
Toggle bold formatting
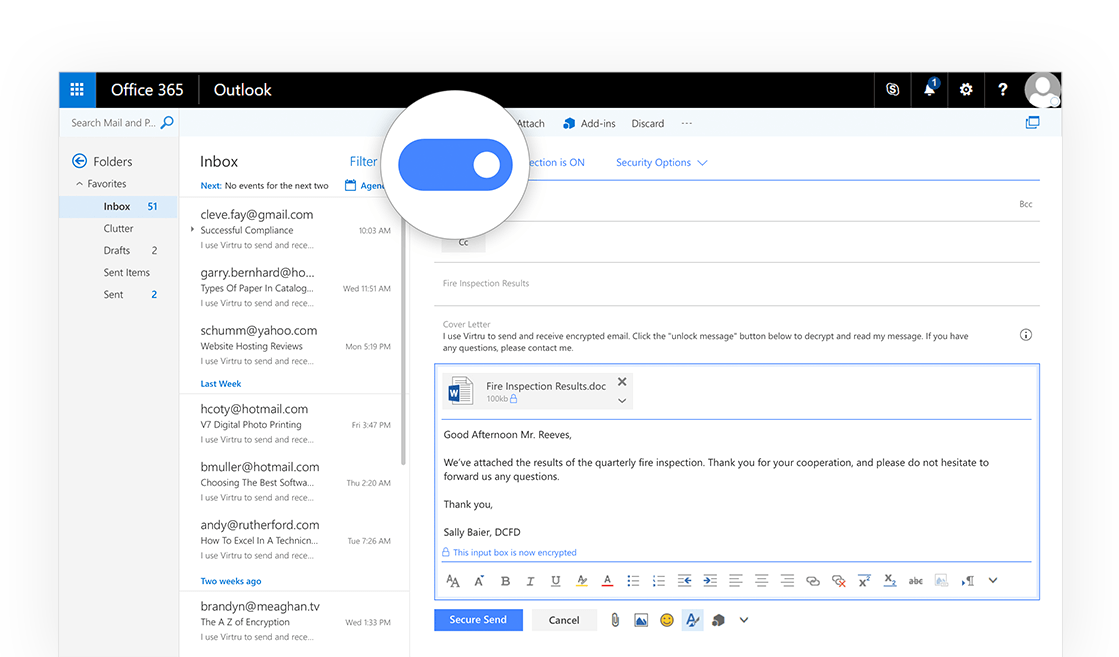click(505, 581)
